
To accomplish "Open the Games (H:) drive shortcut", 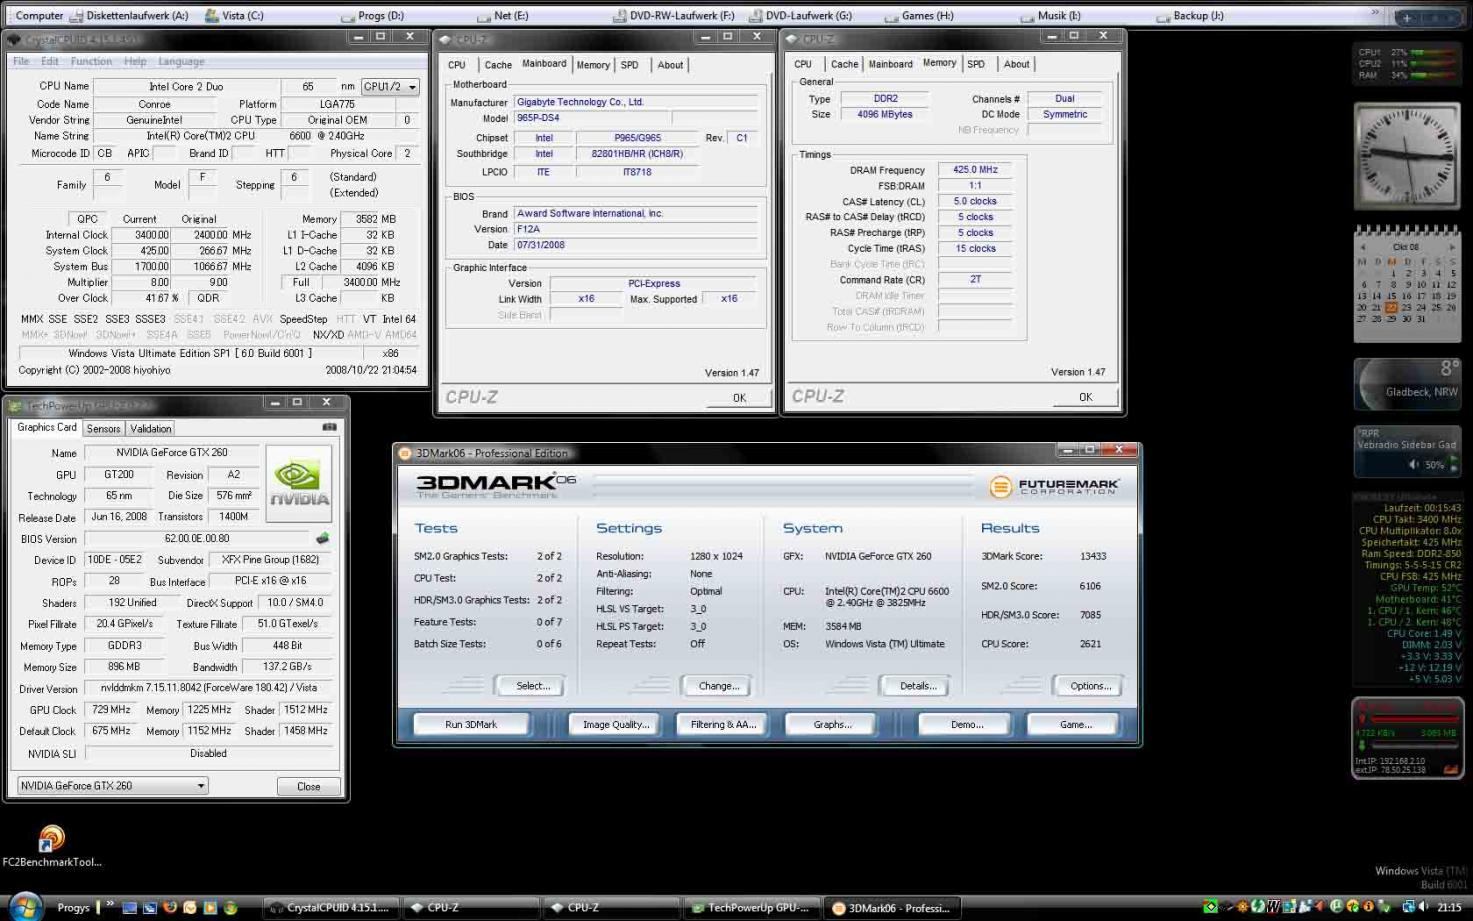I will pos(919,15).
